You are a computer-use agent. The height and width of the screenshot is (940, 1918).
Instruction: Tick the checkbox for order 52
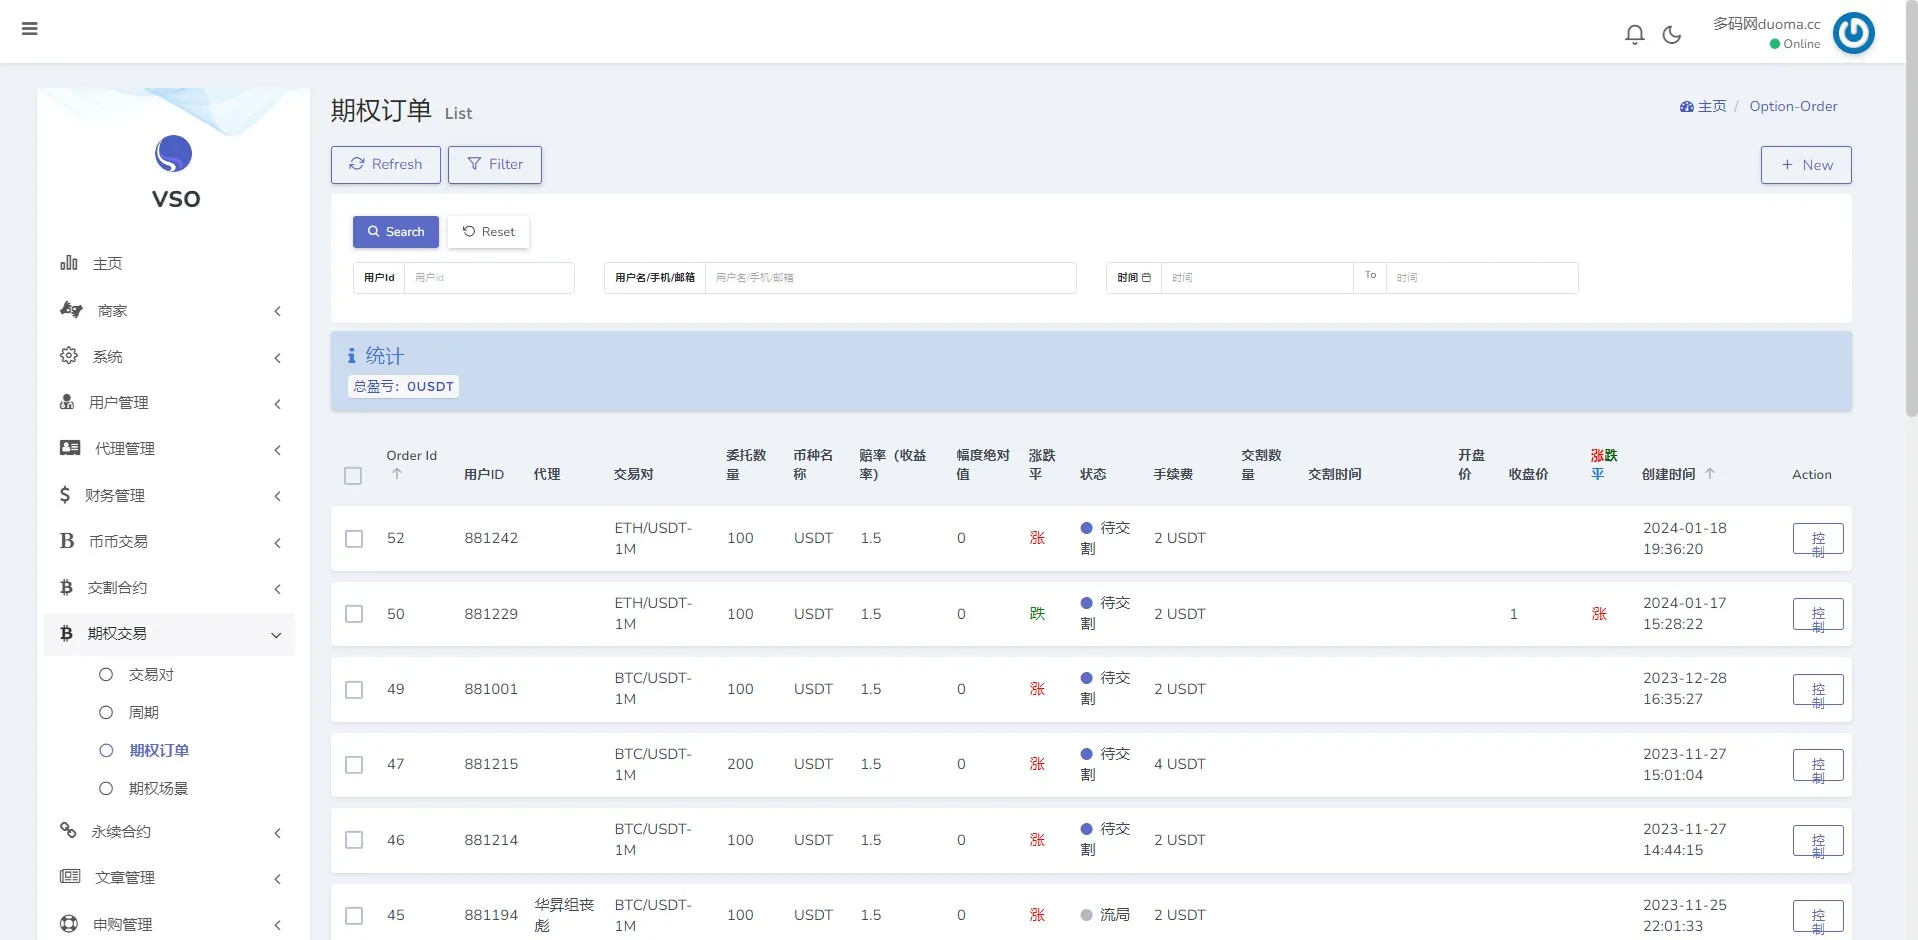[354, 539]
